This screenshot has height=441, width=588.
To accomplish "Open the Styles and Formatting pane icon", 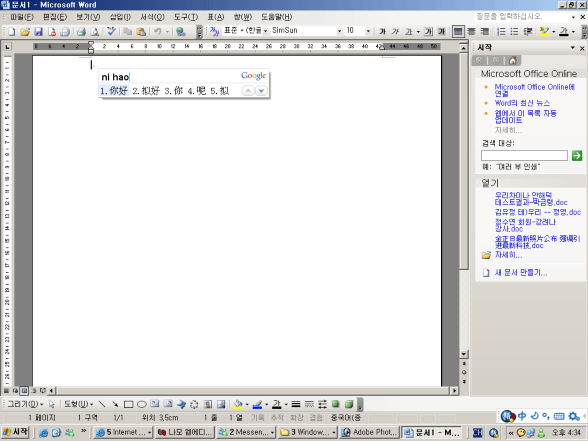I will coord(214,32).
